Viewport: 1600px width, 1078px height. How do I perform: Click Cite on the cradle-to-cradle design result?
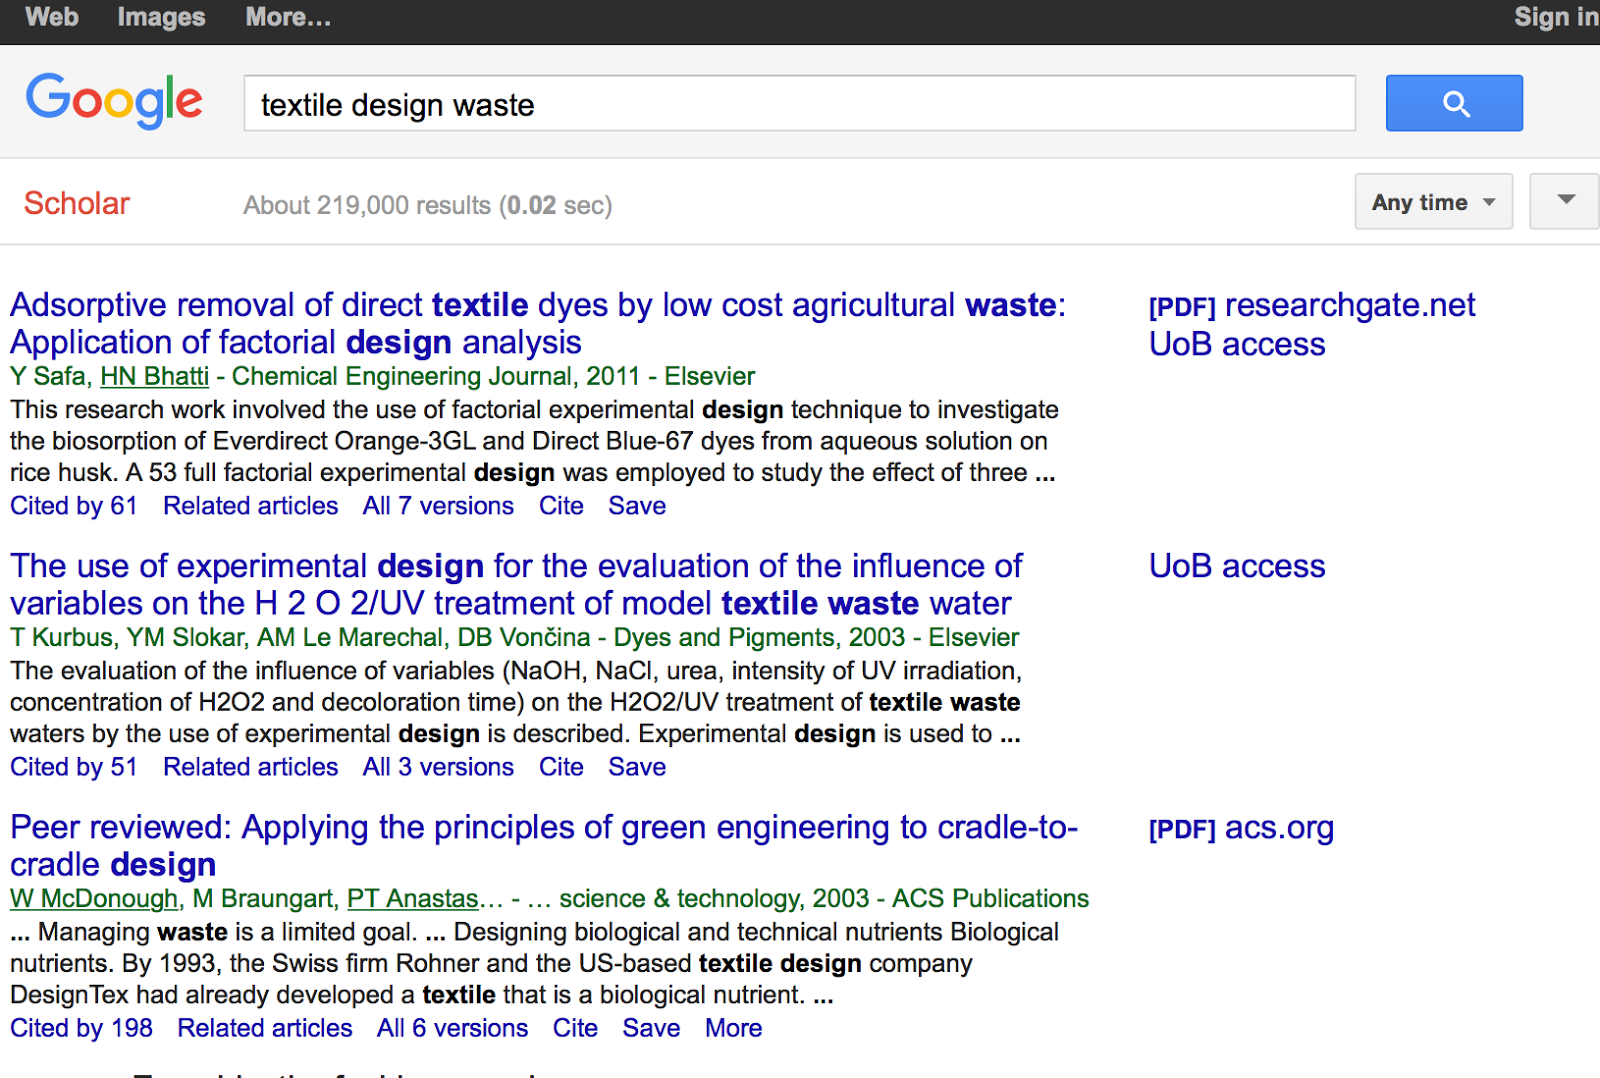coord(575,1028)
